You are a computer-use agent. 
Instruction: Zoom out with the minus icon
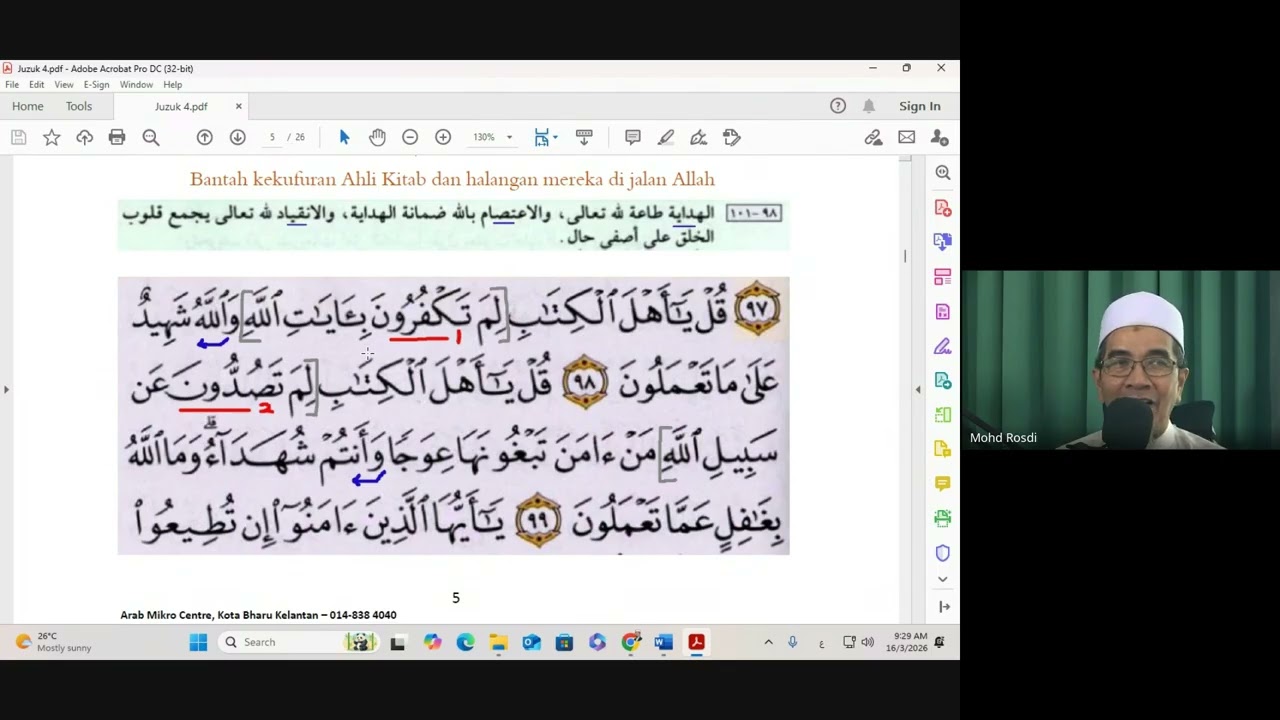point(410,137)
